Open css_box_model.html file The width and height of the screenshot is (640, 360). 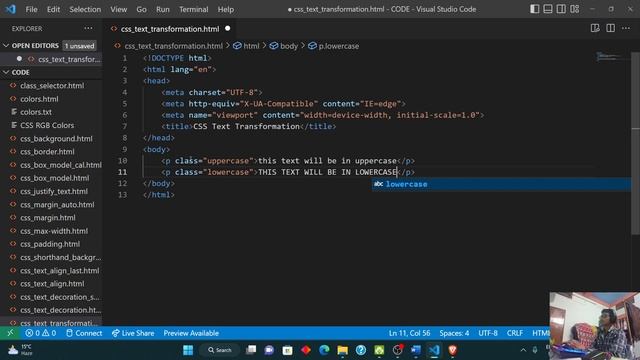54,178
